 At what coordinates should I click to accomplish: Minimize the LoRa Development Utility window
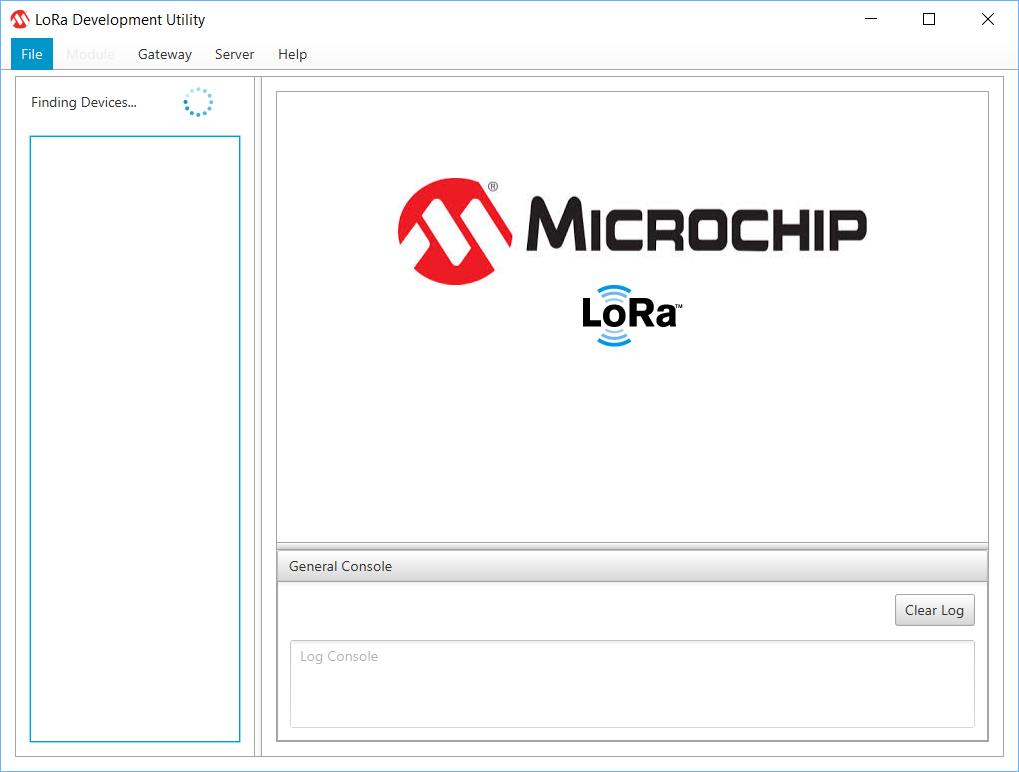coord(871,19)
